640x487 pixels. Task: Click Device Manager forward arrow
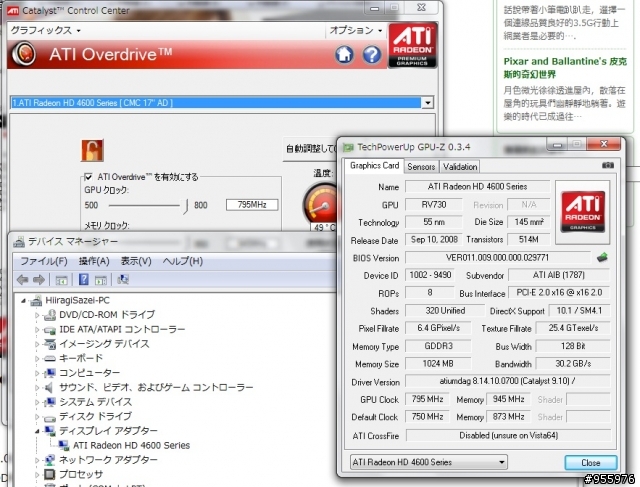click(x=39, y=280)
